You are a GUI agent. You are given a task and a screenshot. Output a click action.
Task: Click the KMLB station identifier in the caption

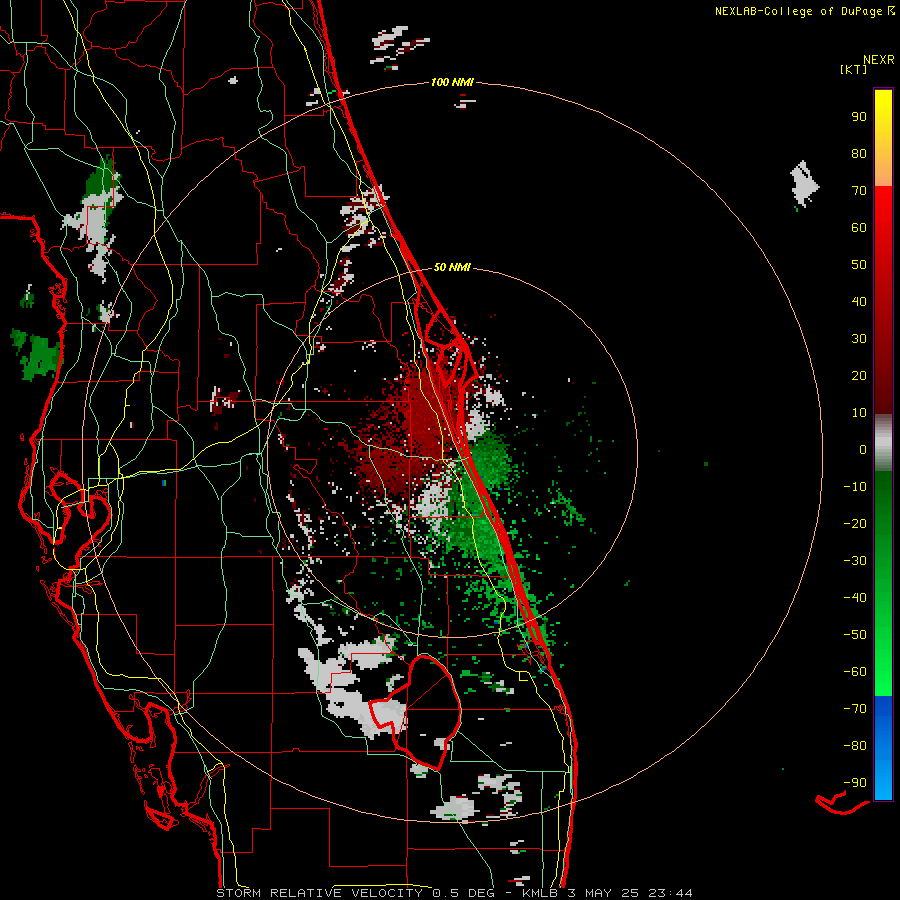[x=540, y=893]
